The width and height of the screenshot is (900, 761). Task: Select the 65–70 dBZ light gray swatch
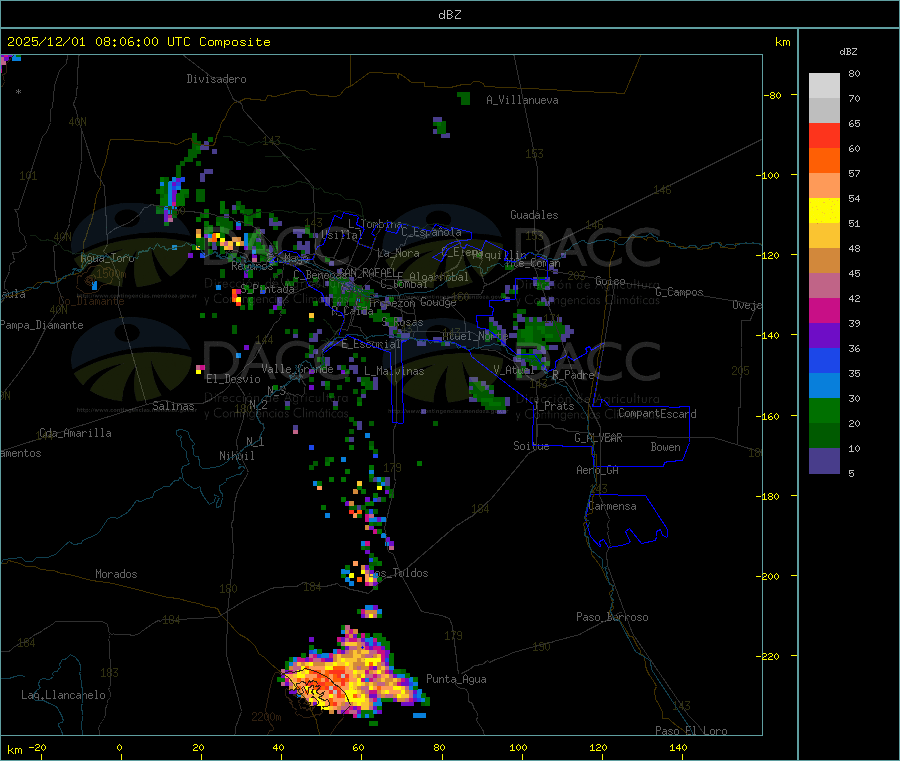pyautogui.click(x=824, y=110)
